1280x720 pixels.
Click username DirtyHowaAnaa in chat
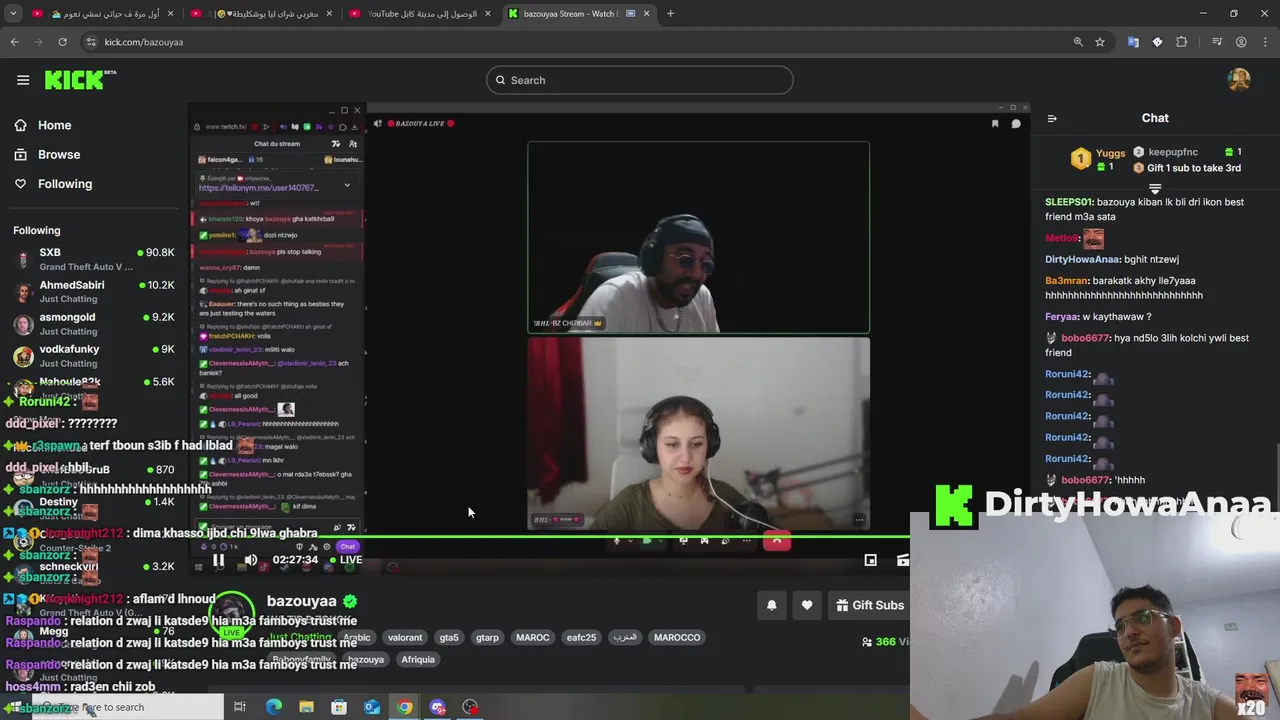click(x=1082, y=260)
